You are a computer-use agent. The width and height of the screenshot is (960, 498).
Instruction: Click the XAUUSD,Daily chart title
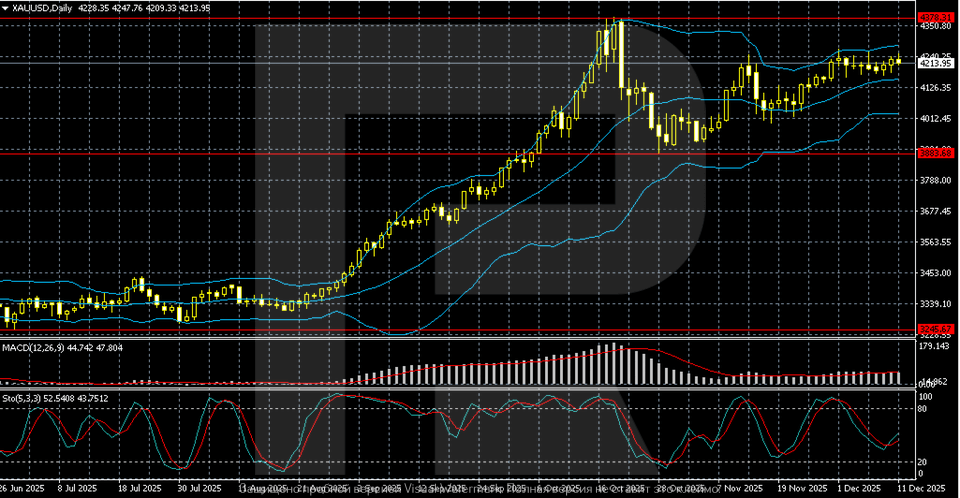[41, 8]
